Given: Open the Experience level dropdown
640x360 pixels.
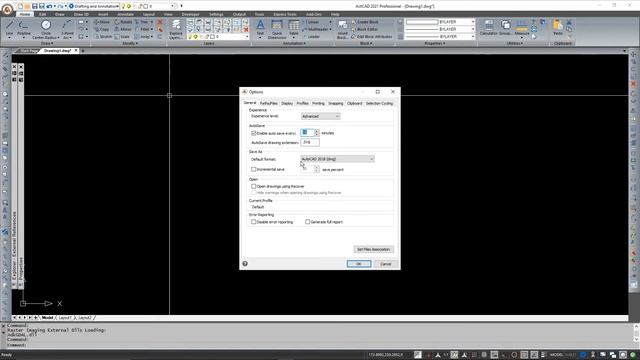Looking at the screenshot, I should (x=320, y=116).
